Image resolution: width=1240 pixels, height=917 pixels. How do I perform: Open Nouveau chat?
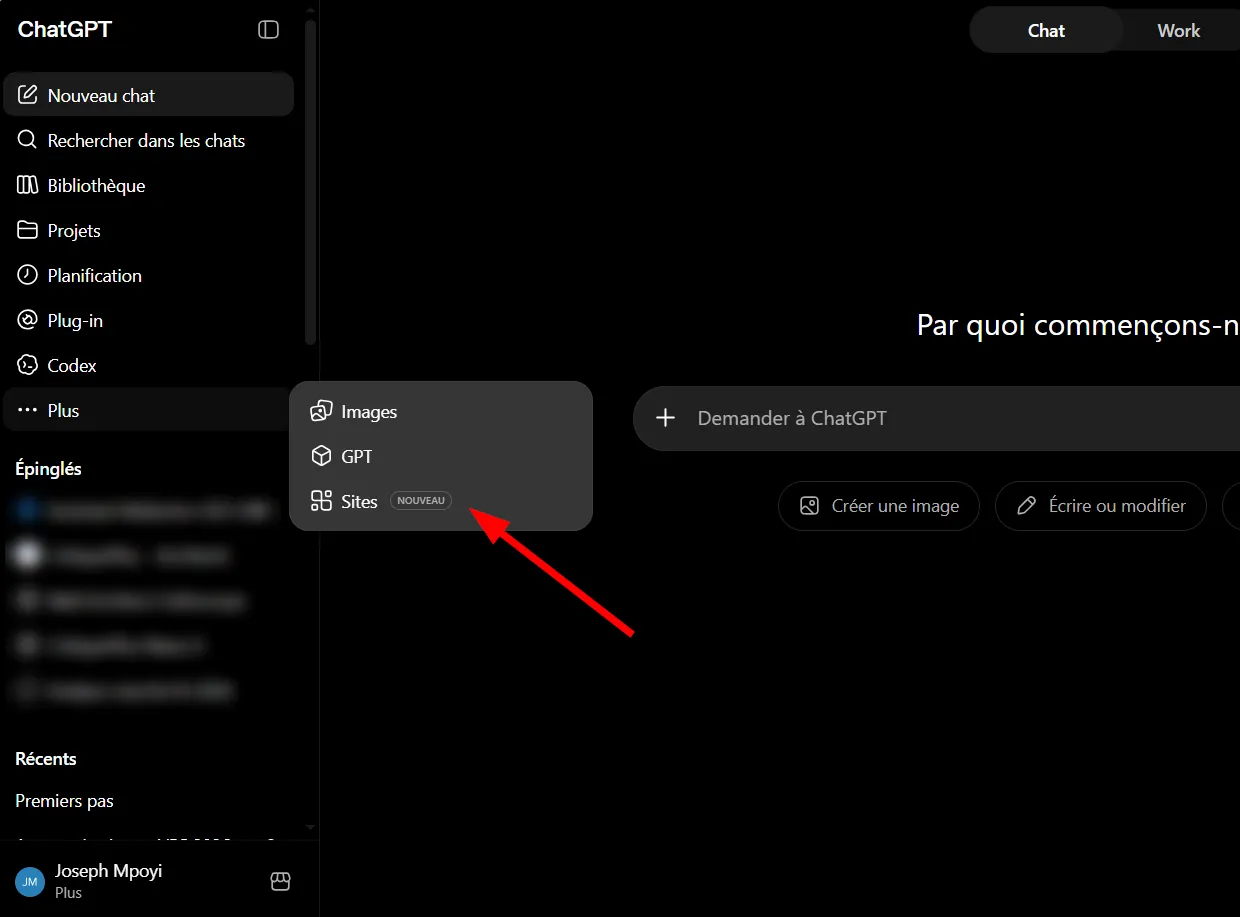149,95
